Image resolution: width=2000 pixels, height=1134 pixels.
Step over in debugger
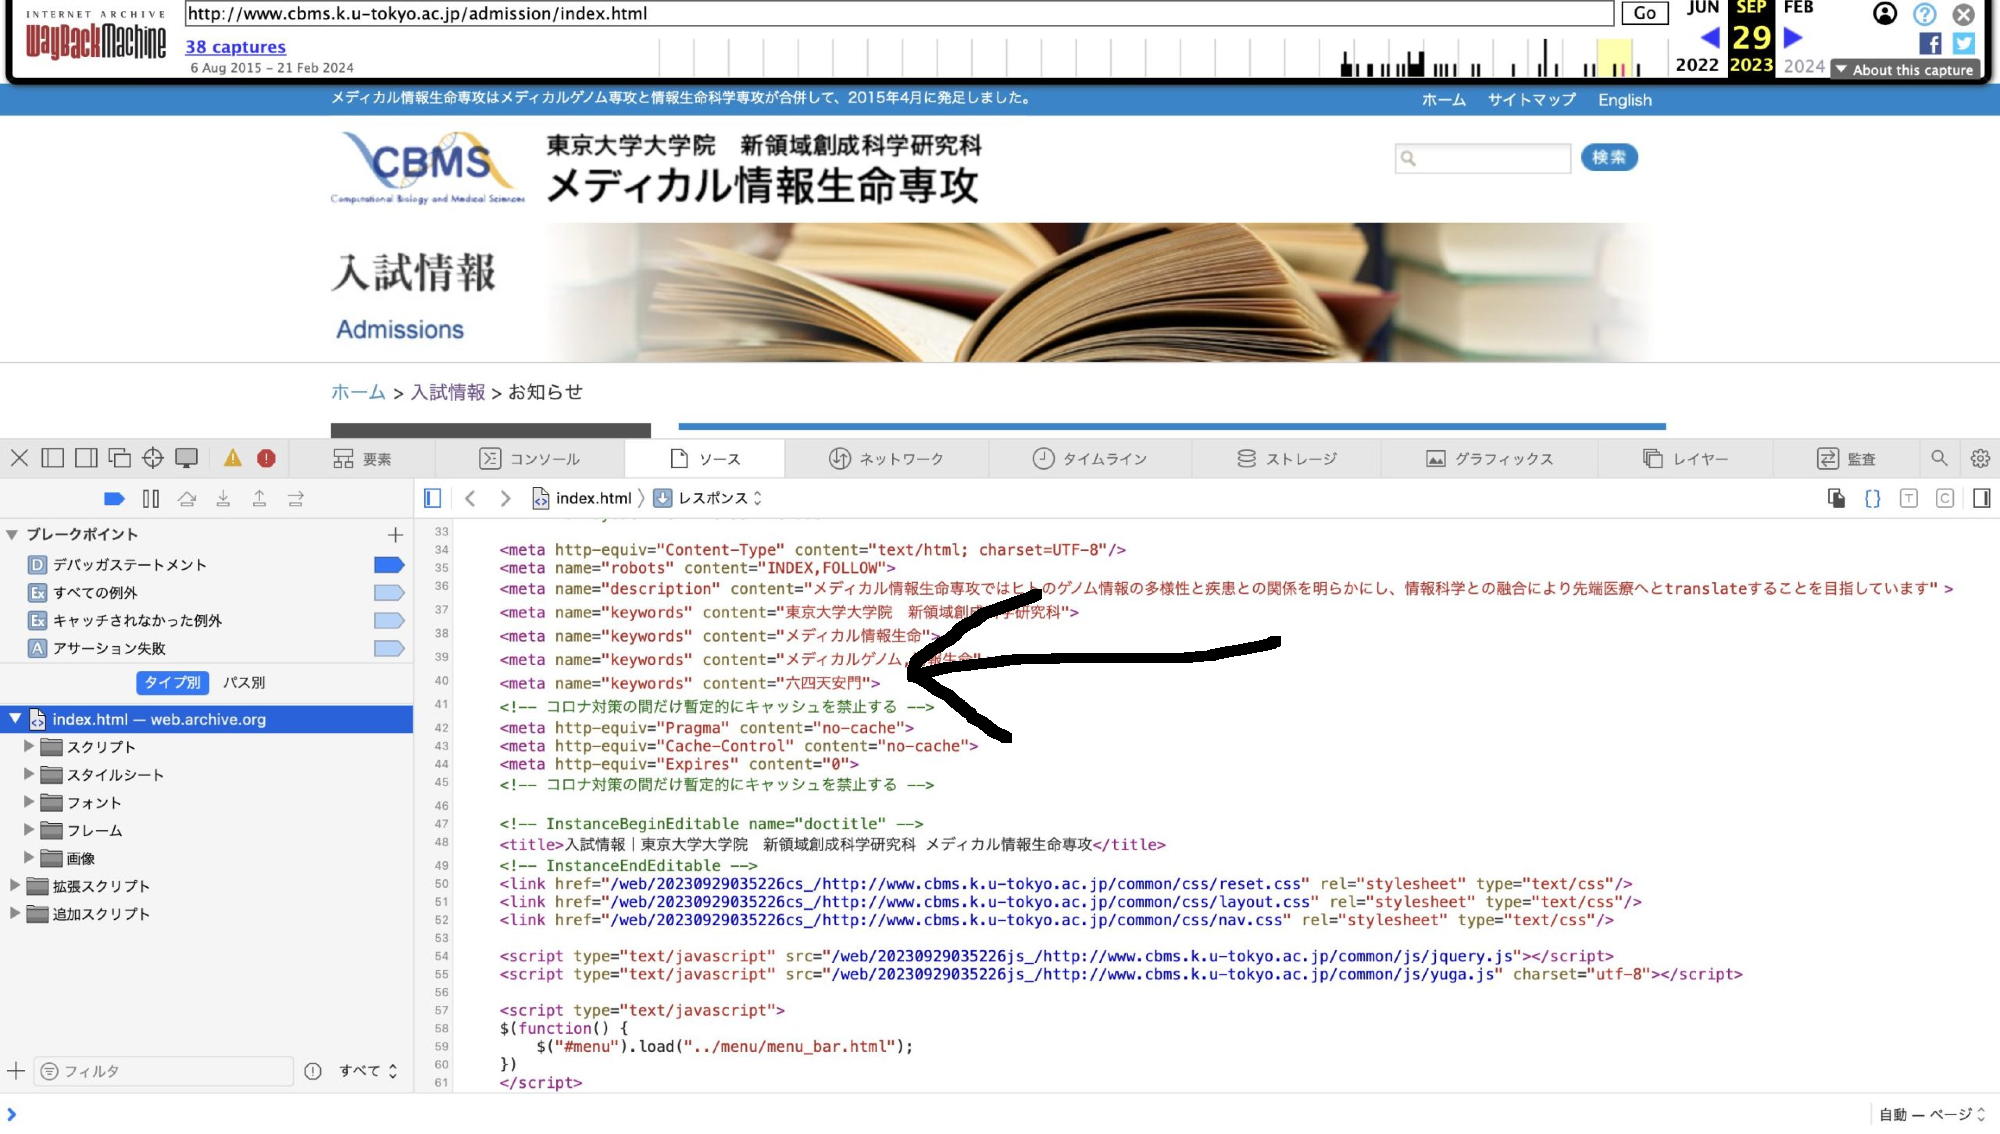click(187, 498)
